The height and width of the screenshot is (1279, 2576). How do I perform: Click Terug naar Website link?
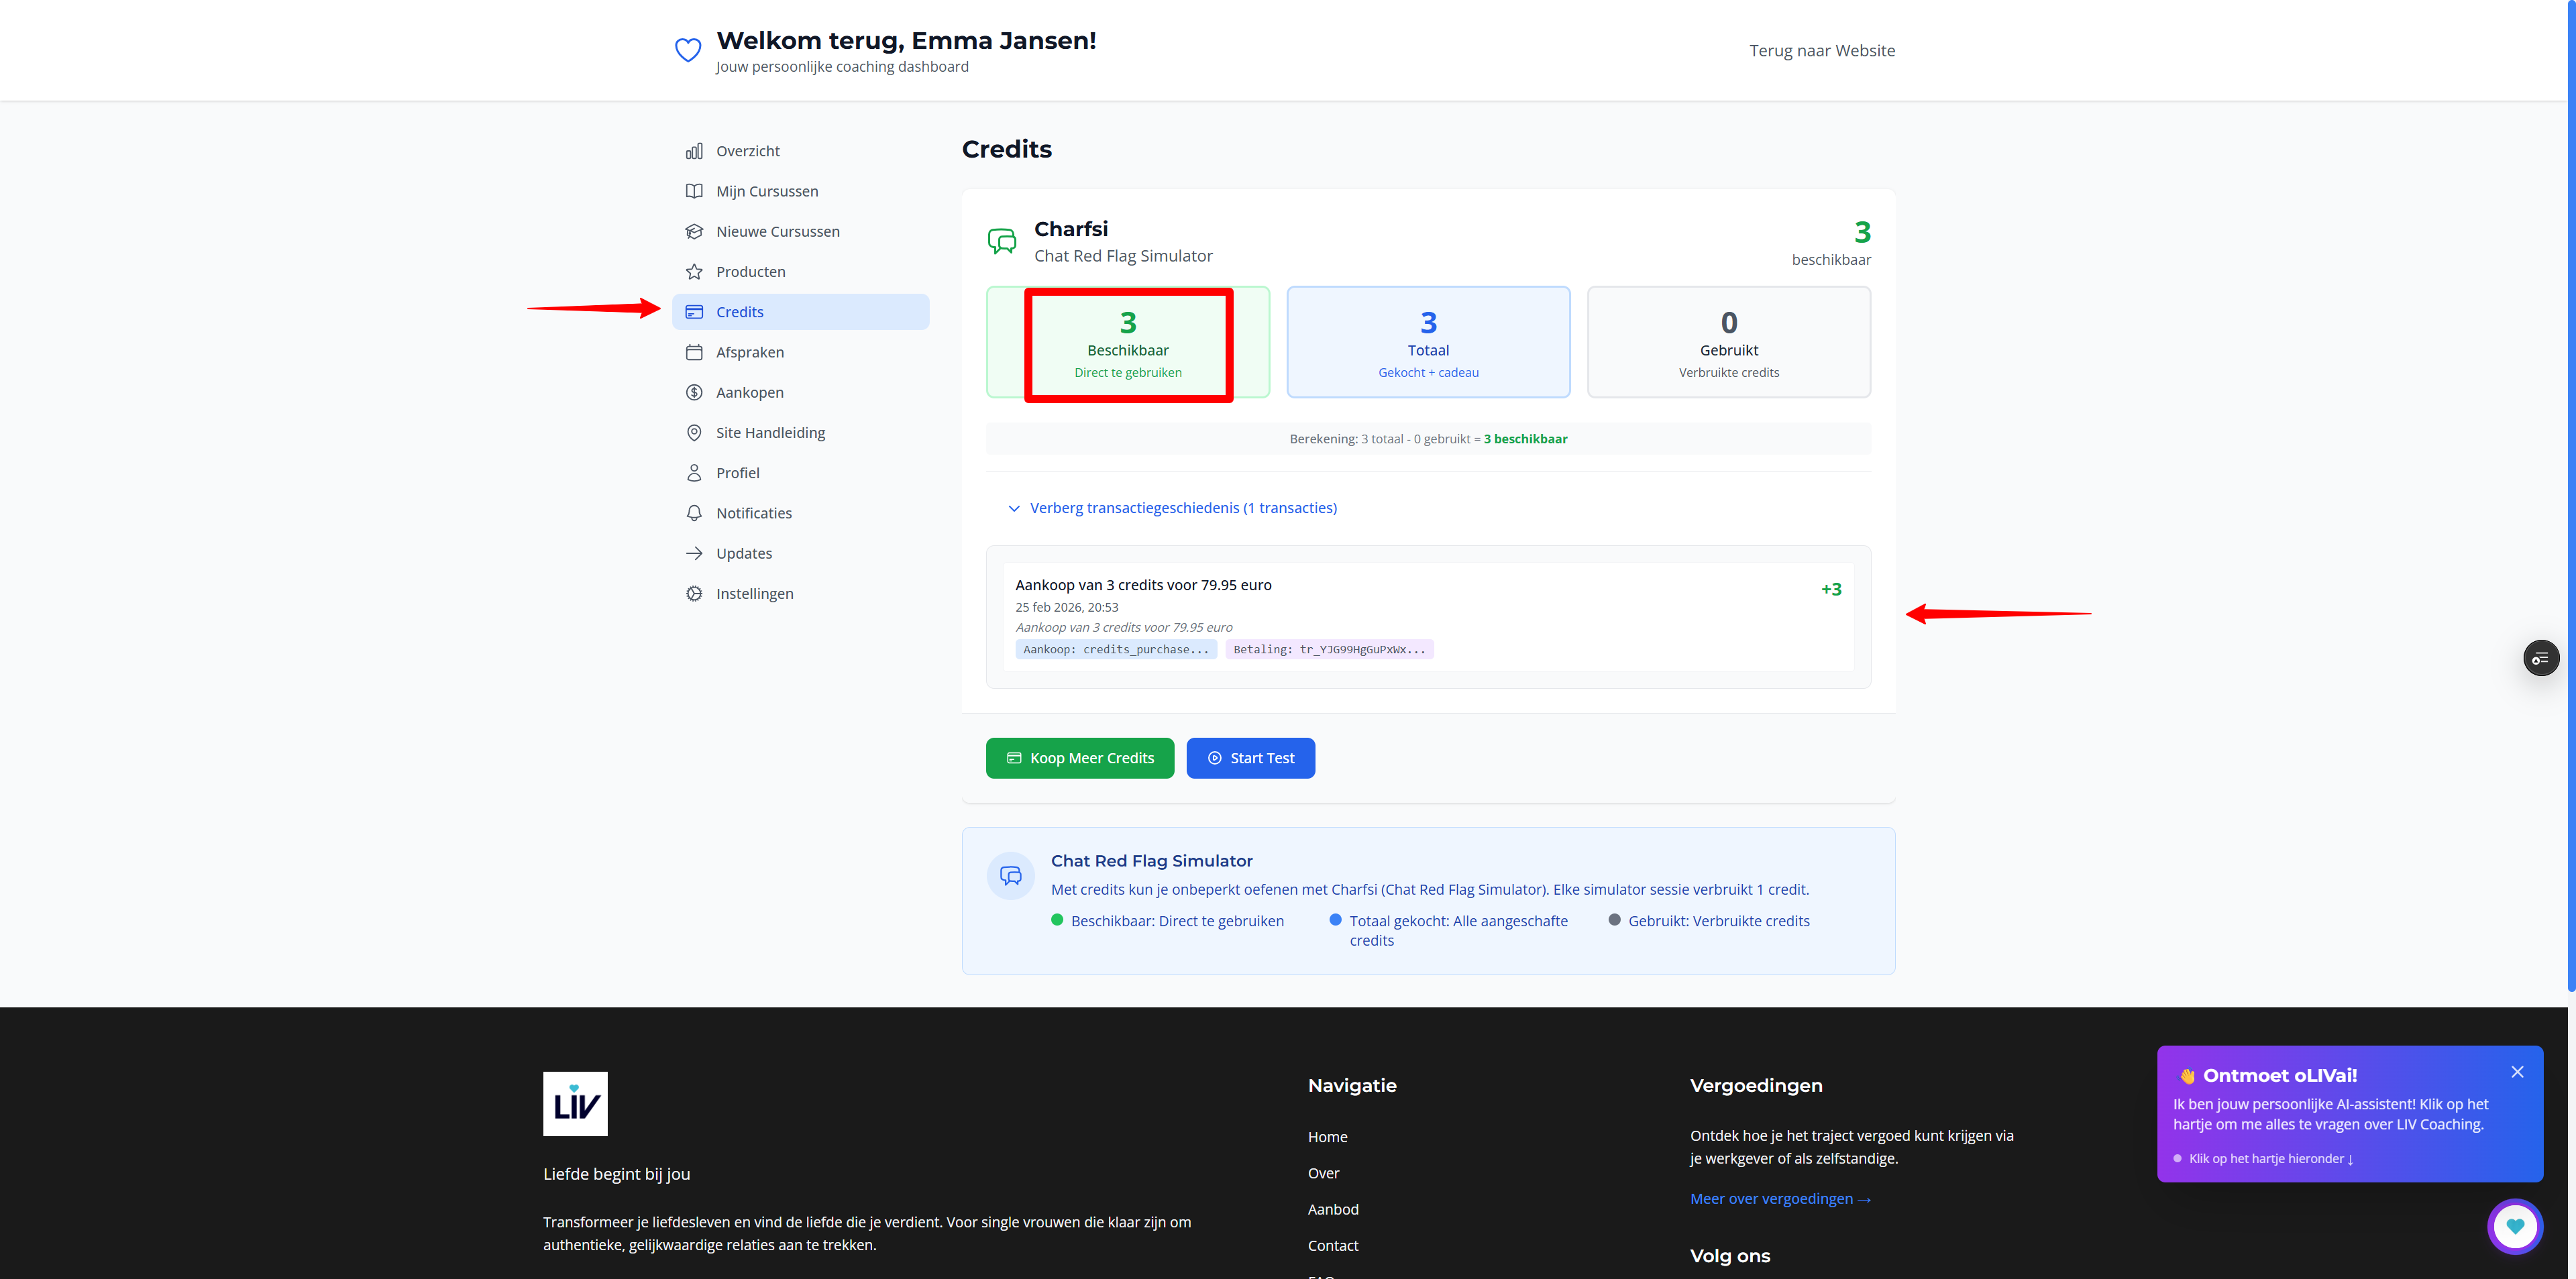pos(1821,50)
